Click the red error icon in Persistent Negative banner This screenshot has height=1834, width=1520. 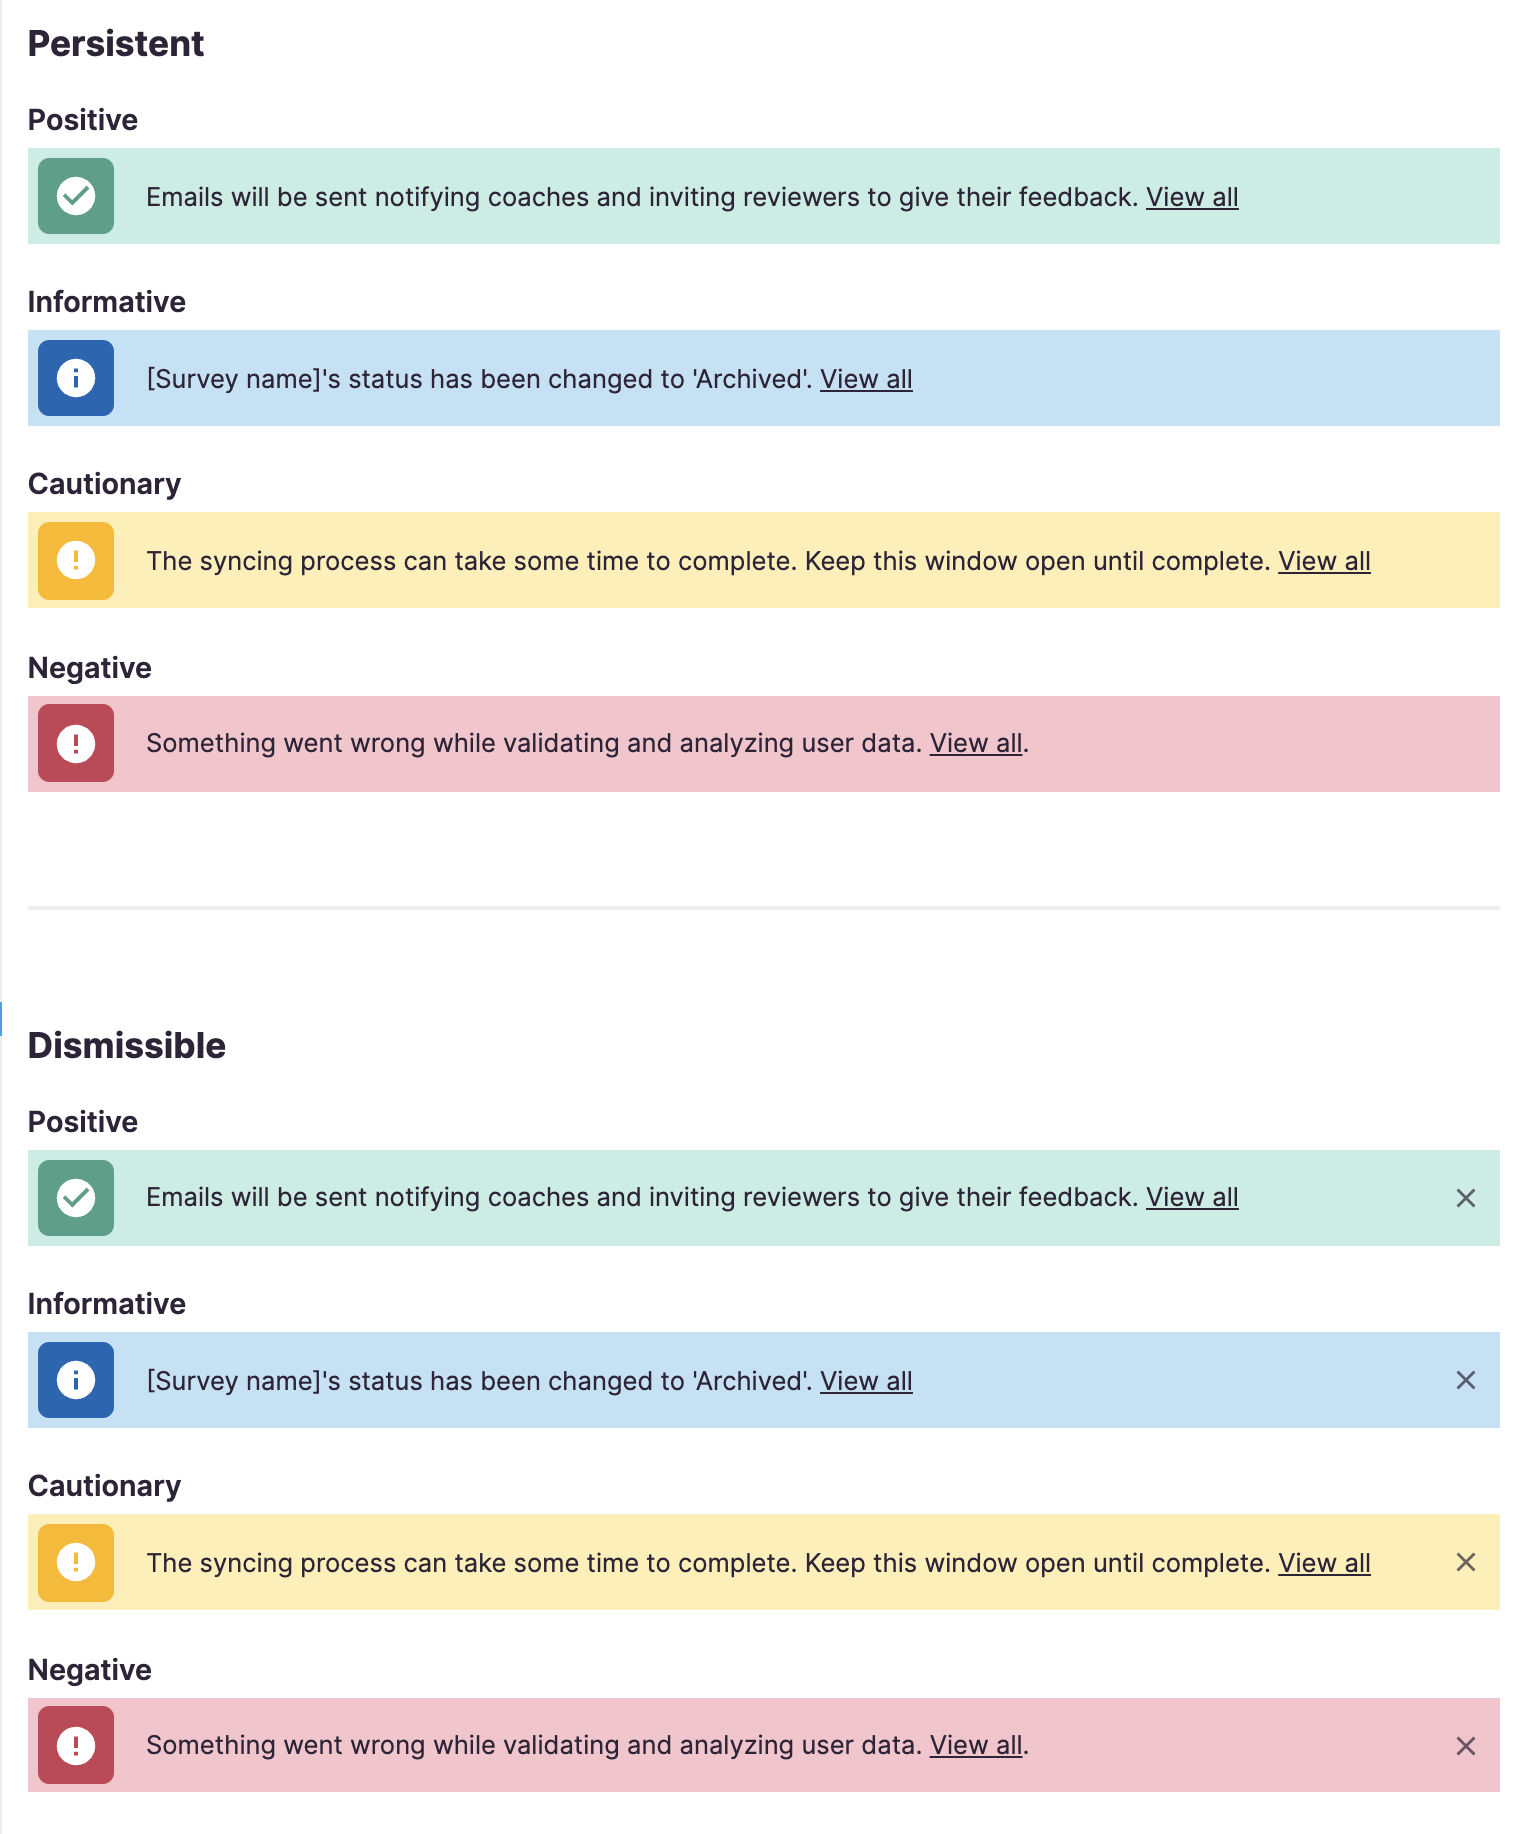(x=76, y=743)
